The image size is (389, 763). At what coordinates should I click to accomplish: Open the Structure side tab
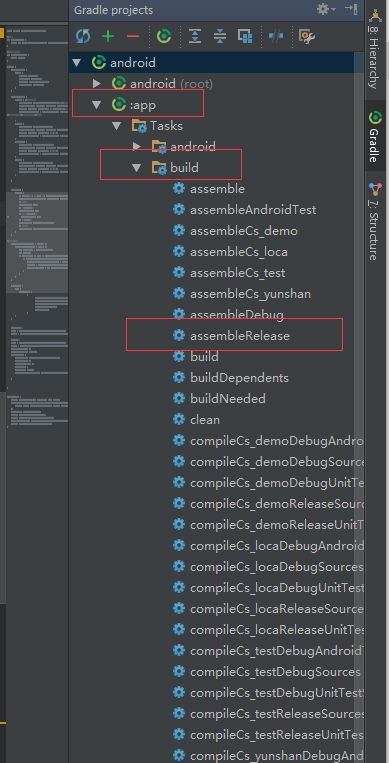(x=374, y=221)
